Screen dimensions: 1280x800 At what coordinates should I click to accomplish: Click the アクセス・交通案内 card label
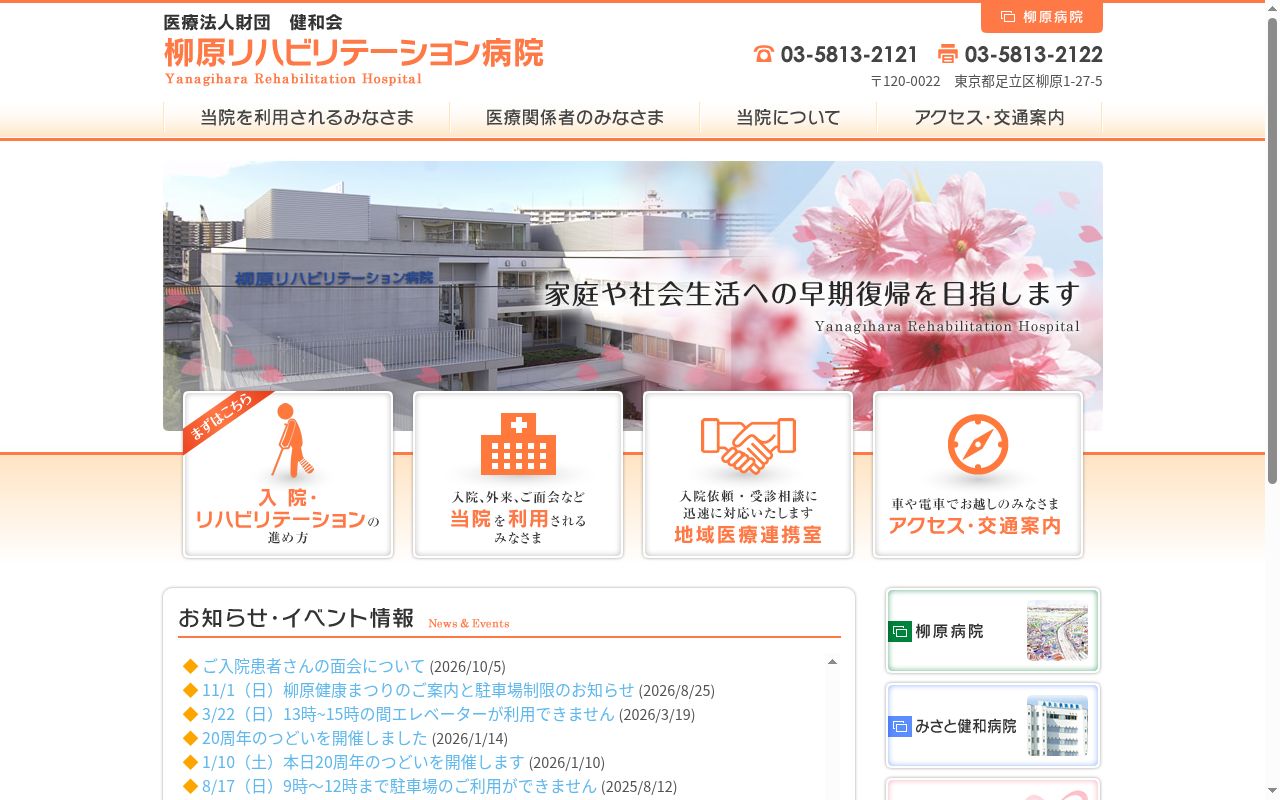(x=975, y=526)
